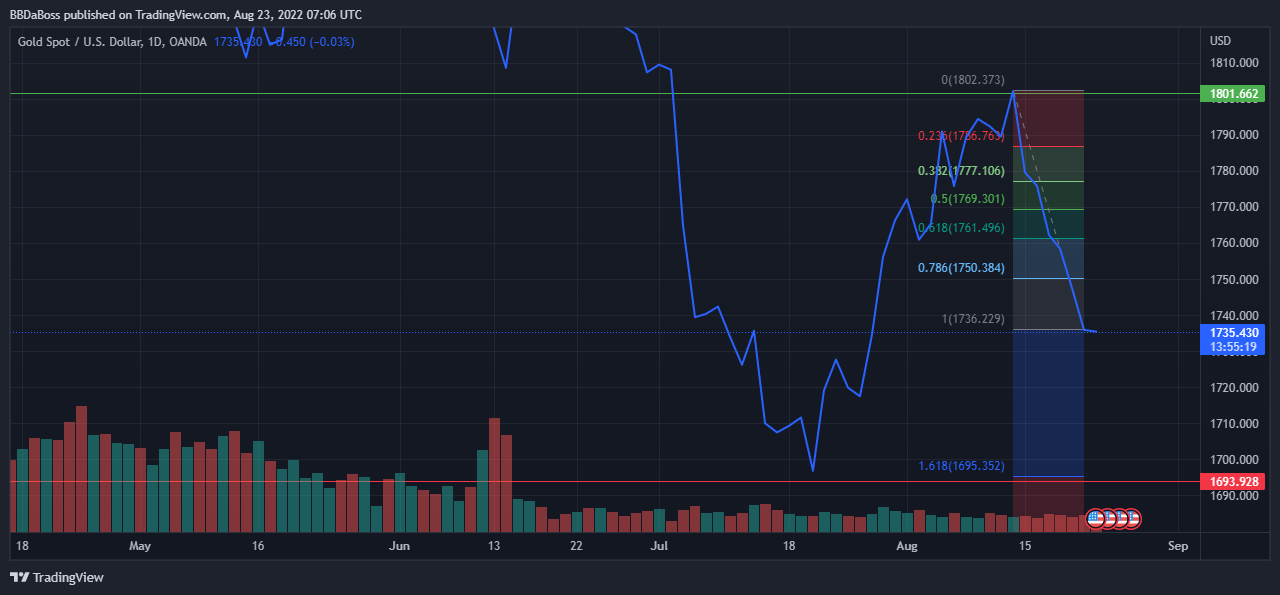Screen dimensions: 1280x595
Task: Click the Fibonacci 1(1736.229) level label
Action: [x=973, y=319]
